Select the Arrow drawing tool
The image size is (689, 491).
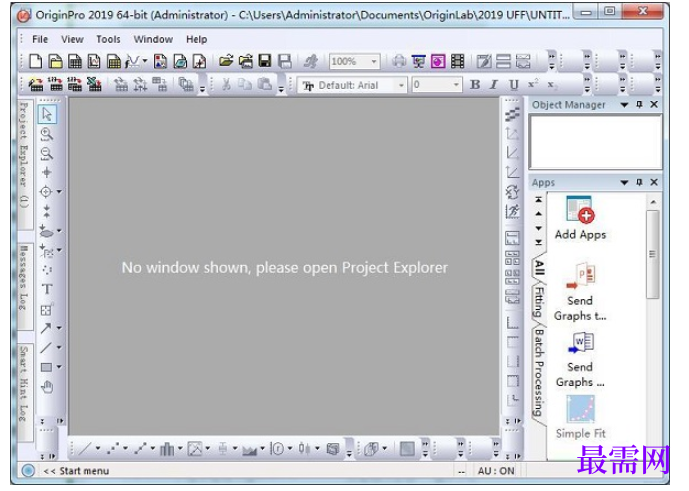pyautogui.click(x=46, y=328)
